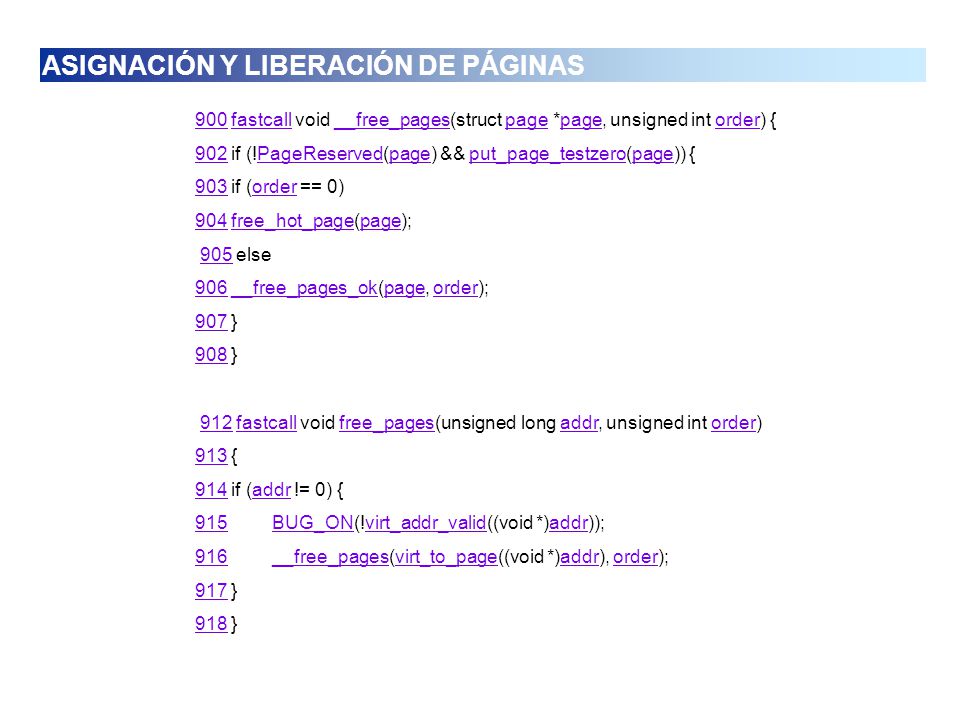Open line number 912 link
This screenshot has height=720, width=960.
[216, 422]
